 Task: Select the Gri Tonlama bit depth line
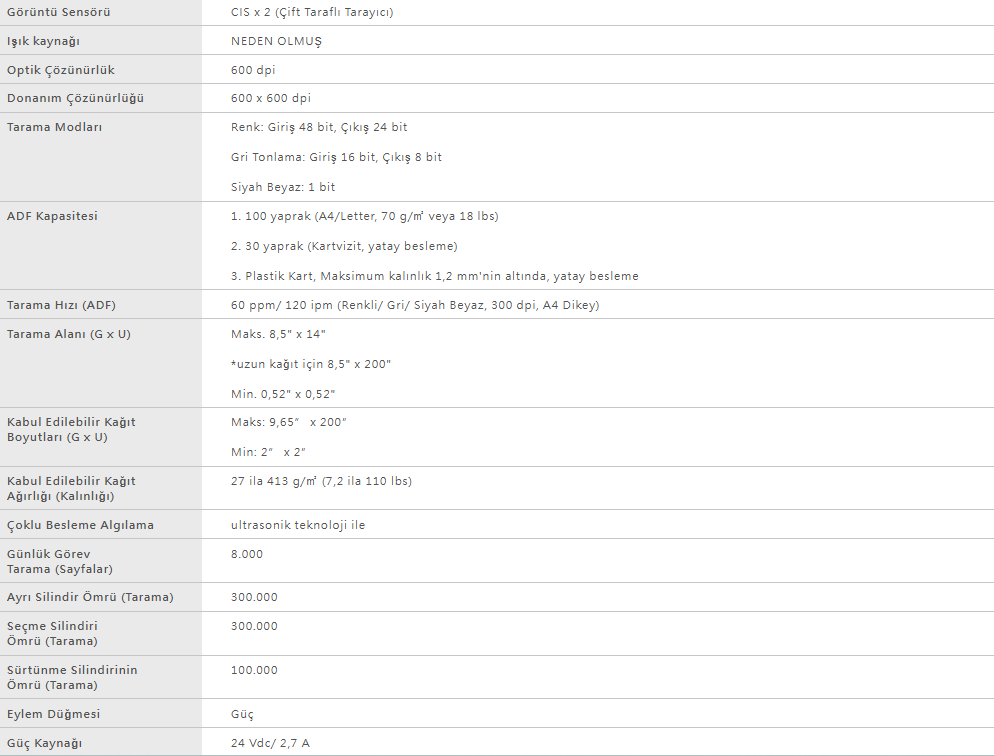336,157
